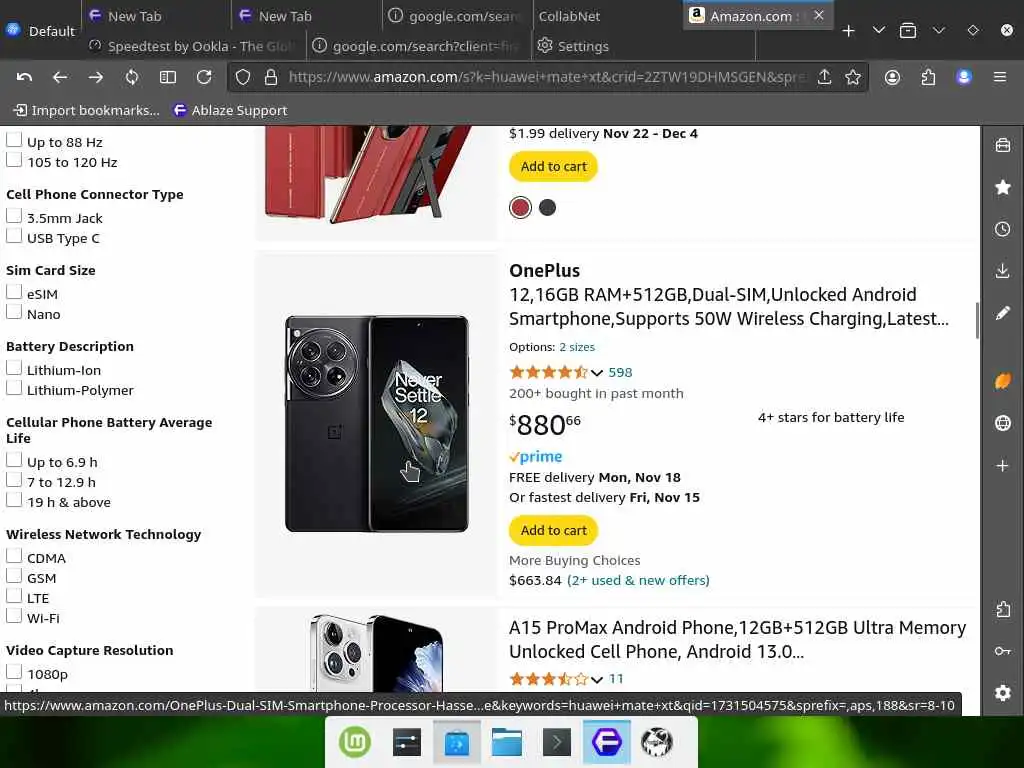Select the dark gray color swatch
1024x768 pixels.
(547, 208)
